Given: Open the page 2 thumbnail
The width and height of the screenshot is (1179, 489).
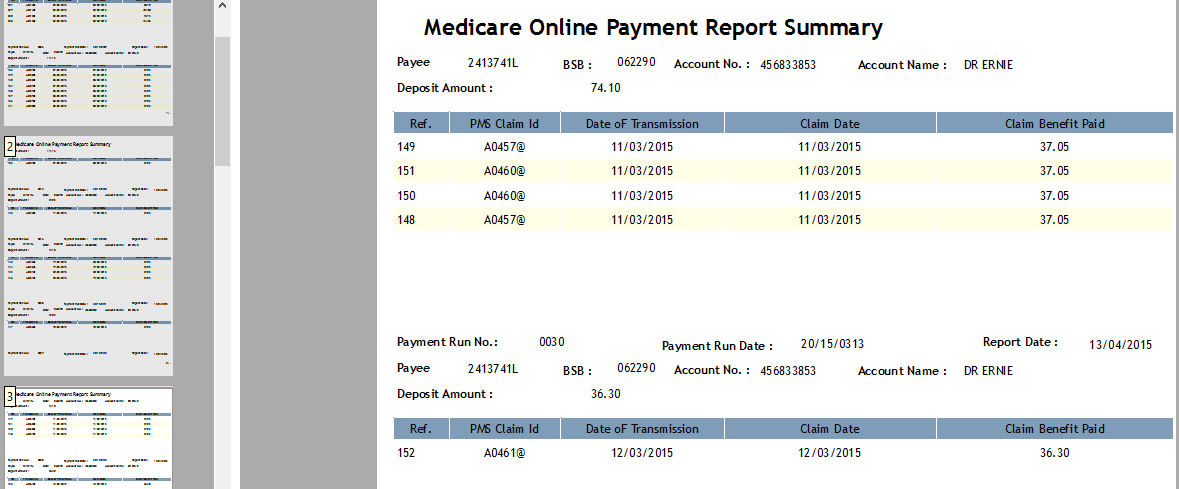Looking at the screenshot, I should pyautogui.click(x=89, y=256).
